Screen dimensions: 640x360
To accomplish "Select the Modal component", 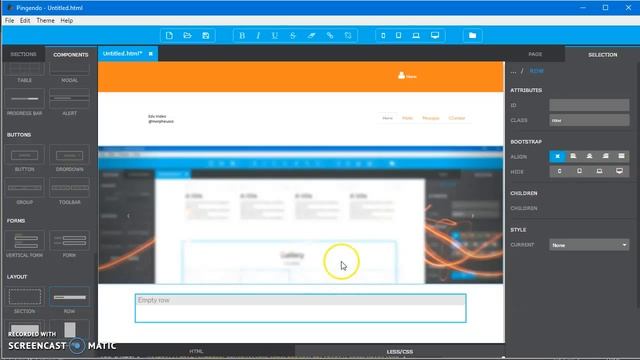I will click(x=69, y=73).
